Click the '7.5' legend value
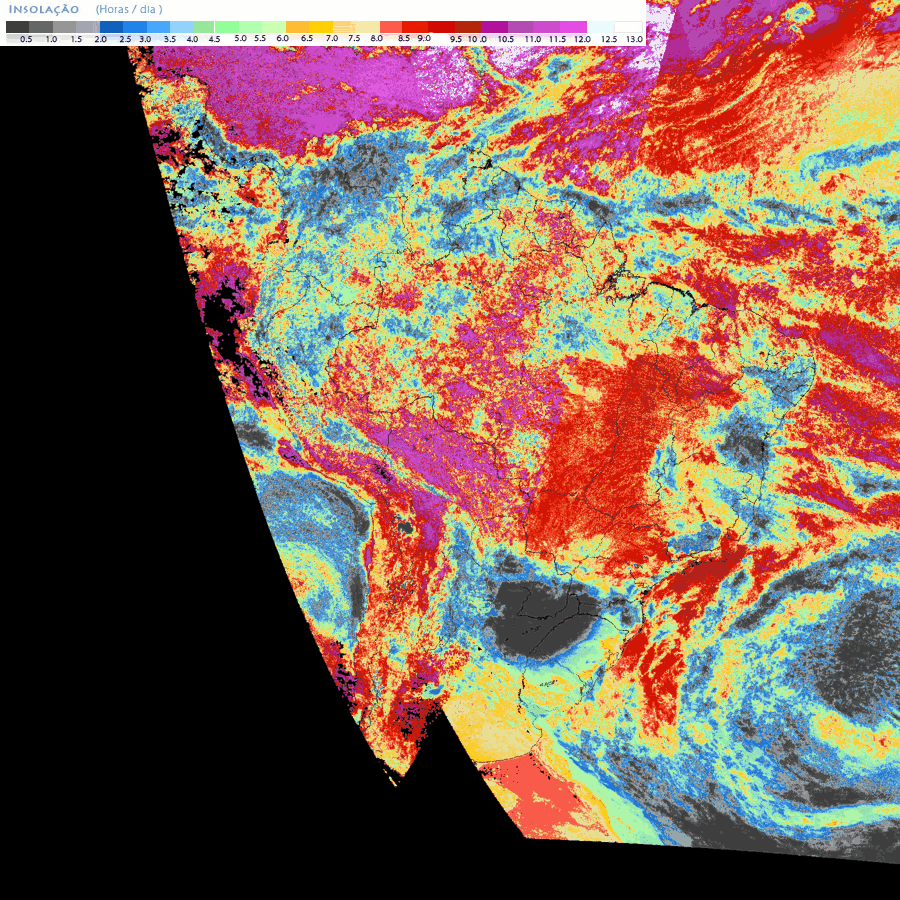The width and height of the screenshot is (900, 900). pos(354,38)
